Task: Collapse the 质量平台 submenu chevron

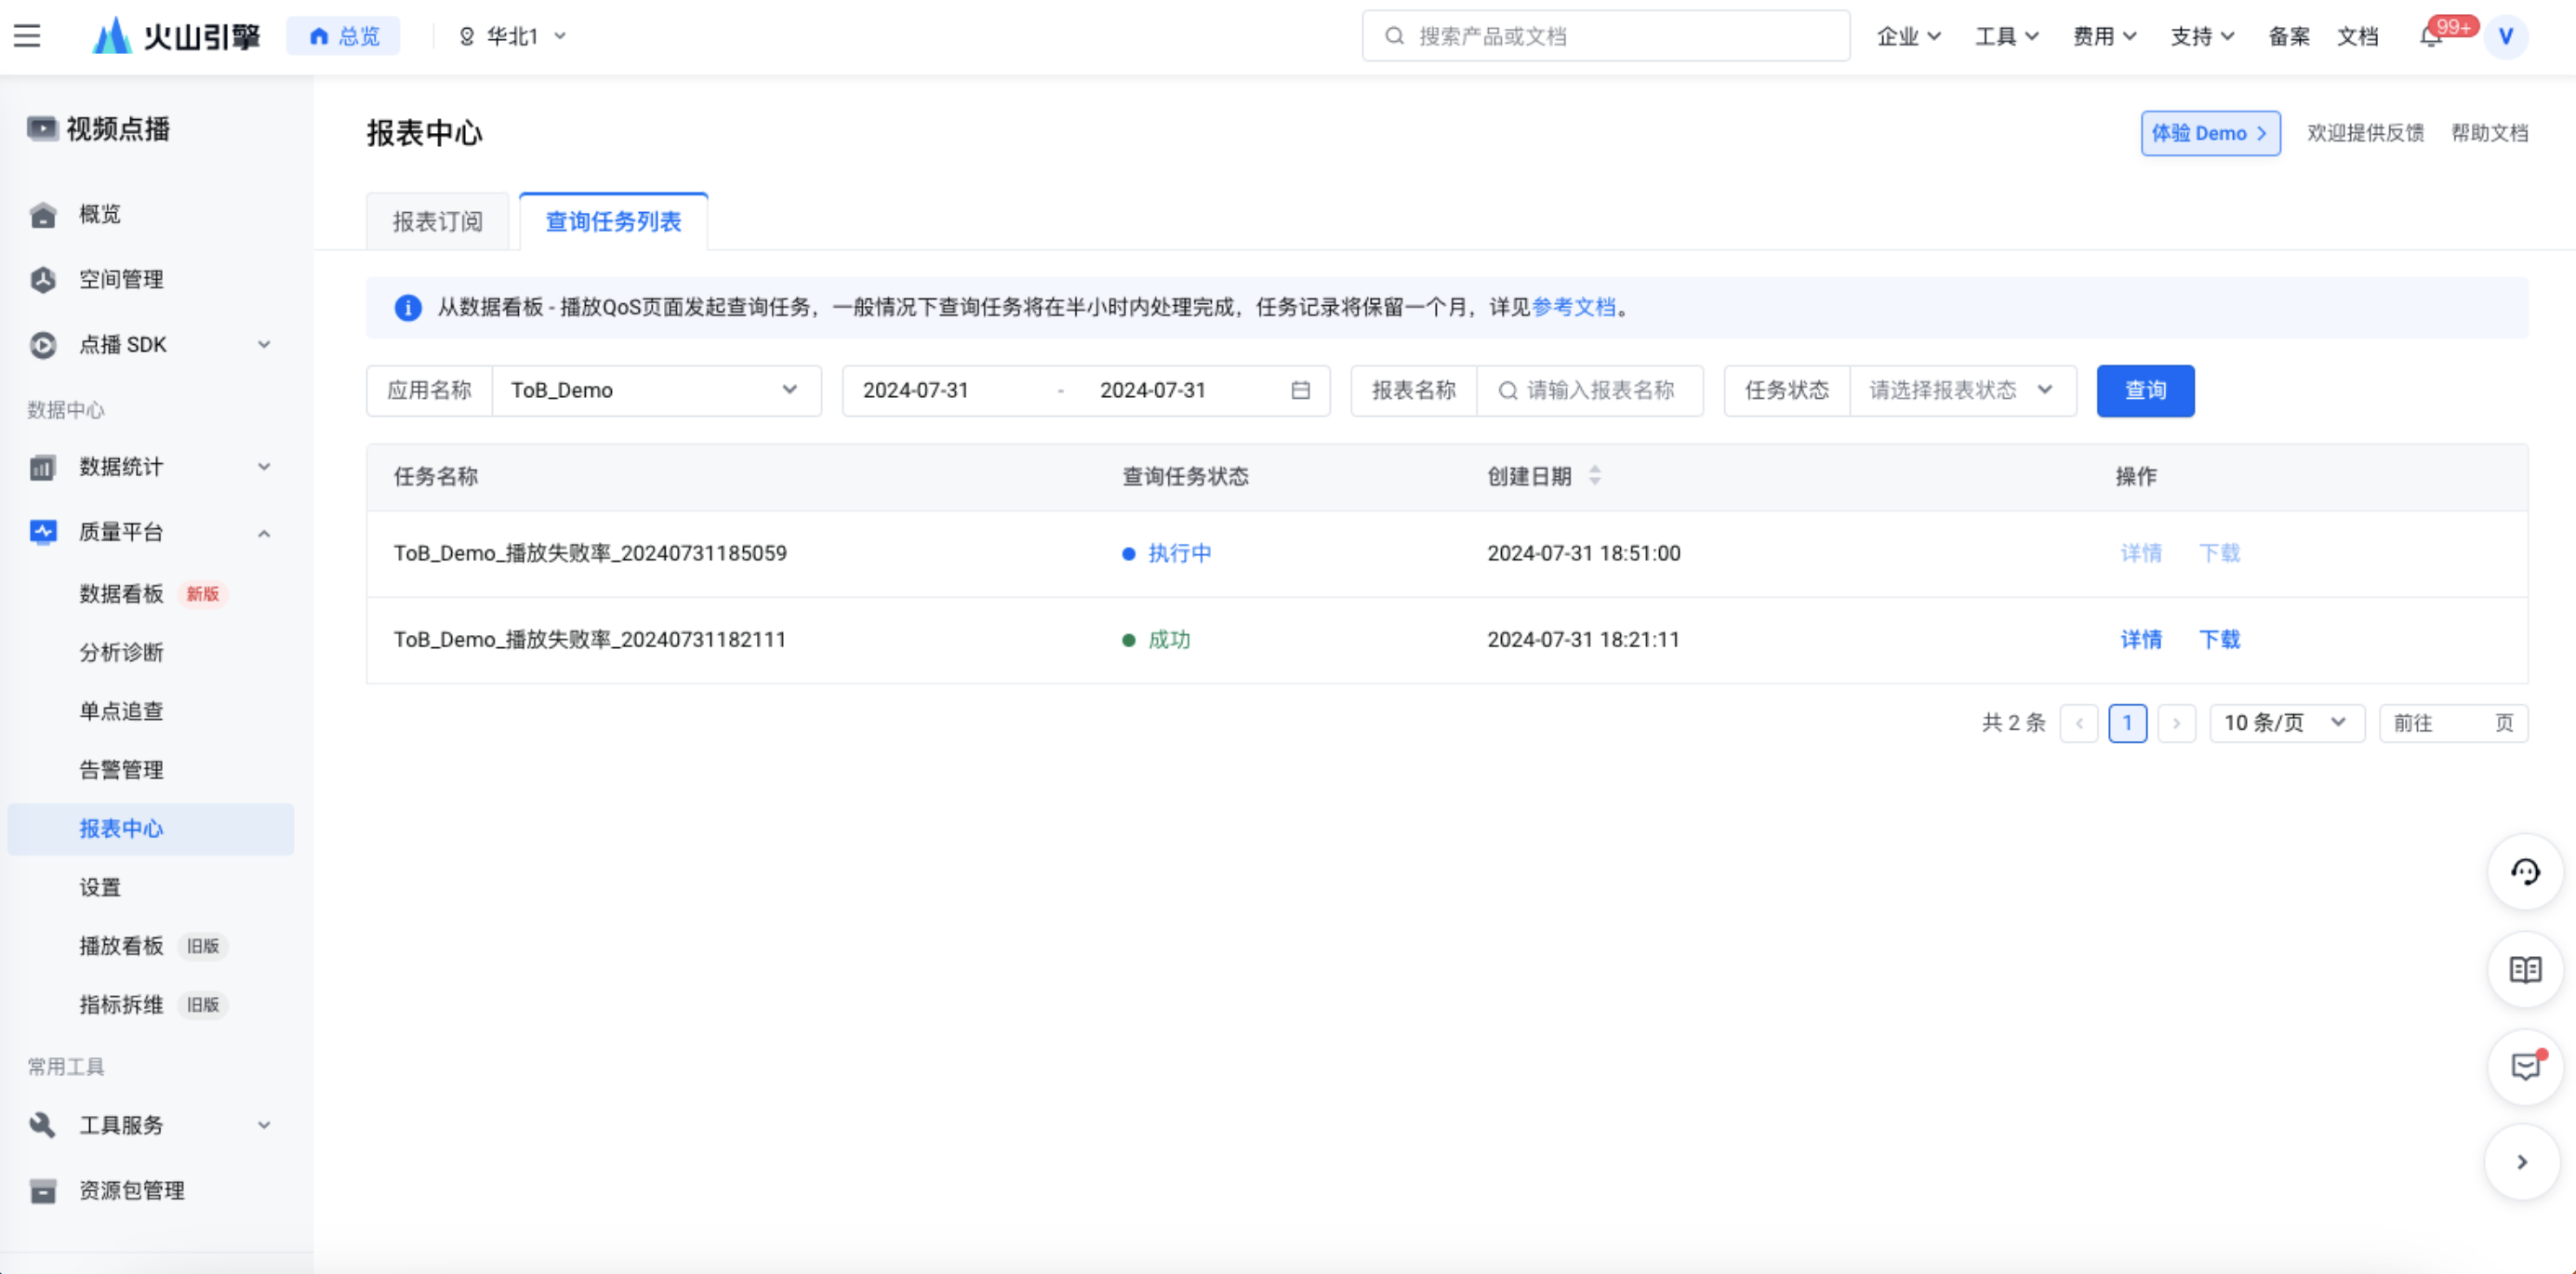Action: (x=264, y=533)
